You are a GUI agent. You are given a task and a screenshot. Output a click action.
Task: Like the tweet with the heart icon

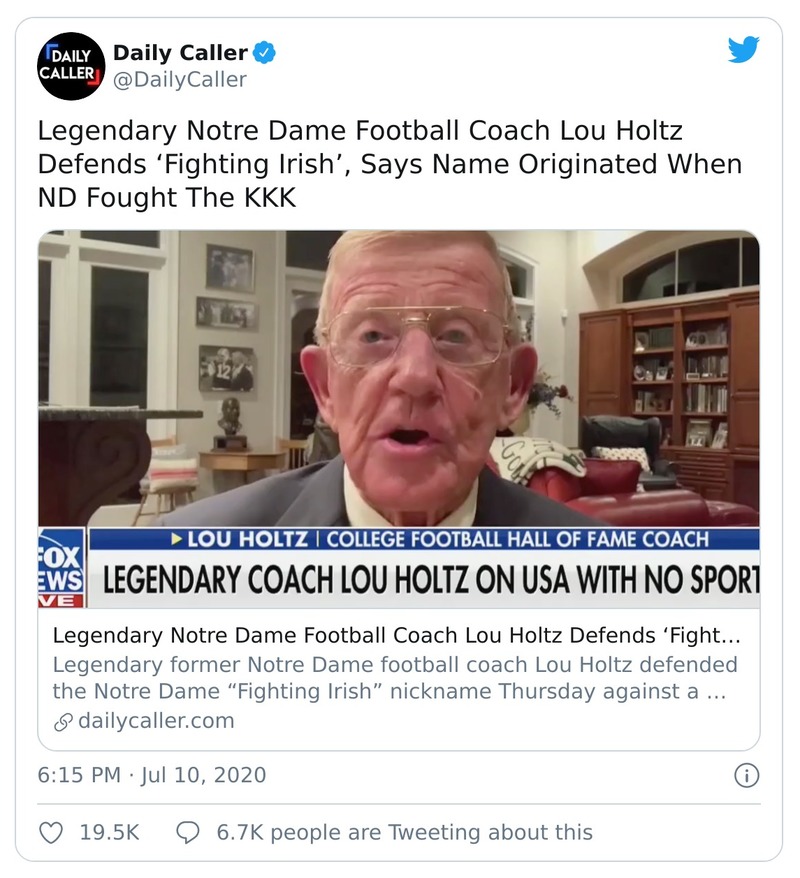coord(51,832)
